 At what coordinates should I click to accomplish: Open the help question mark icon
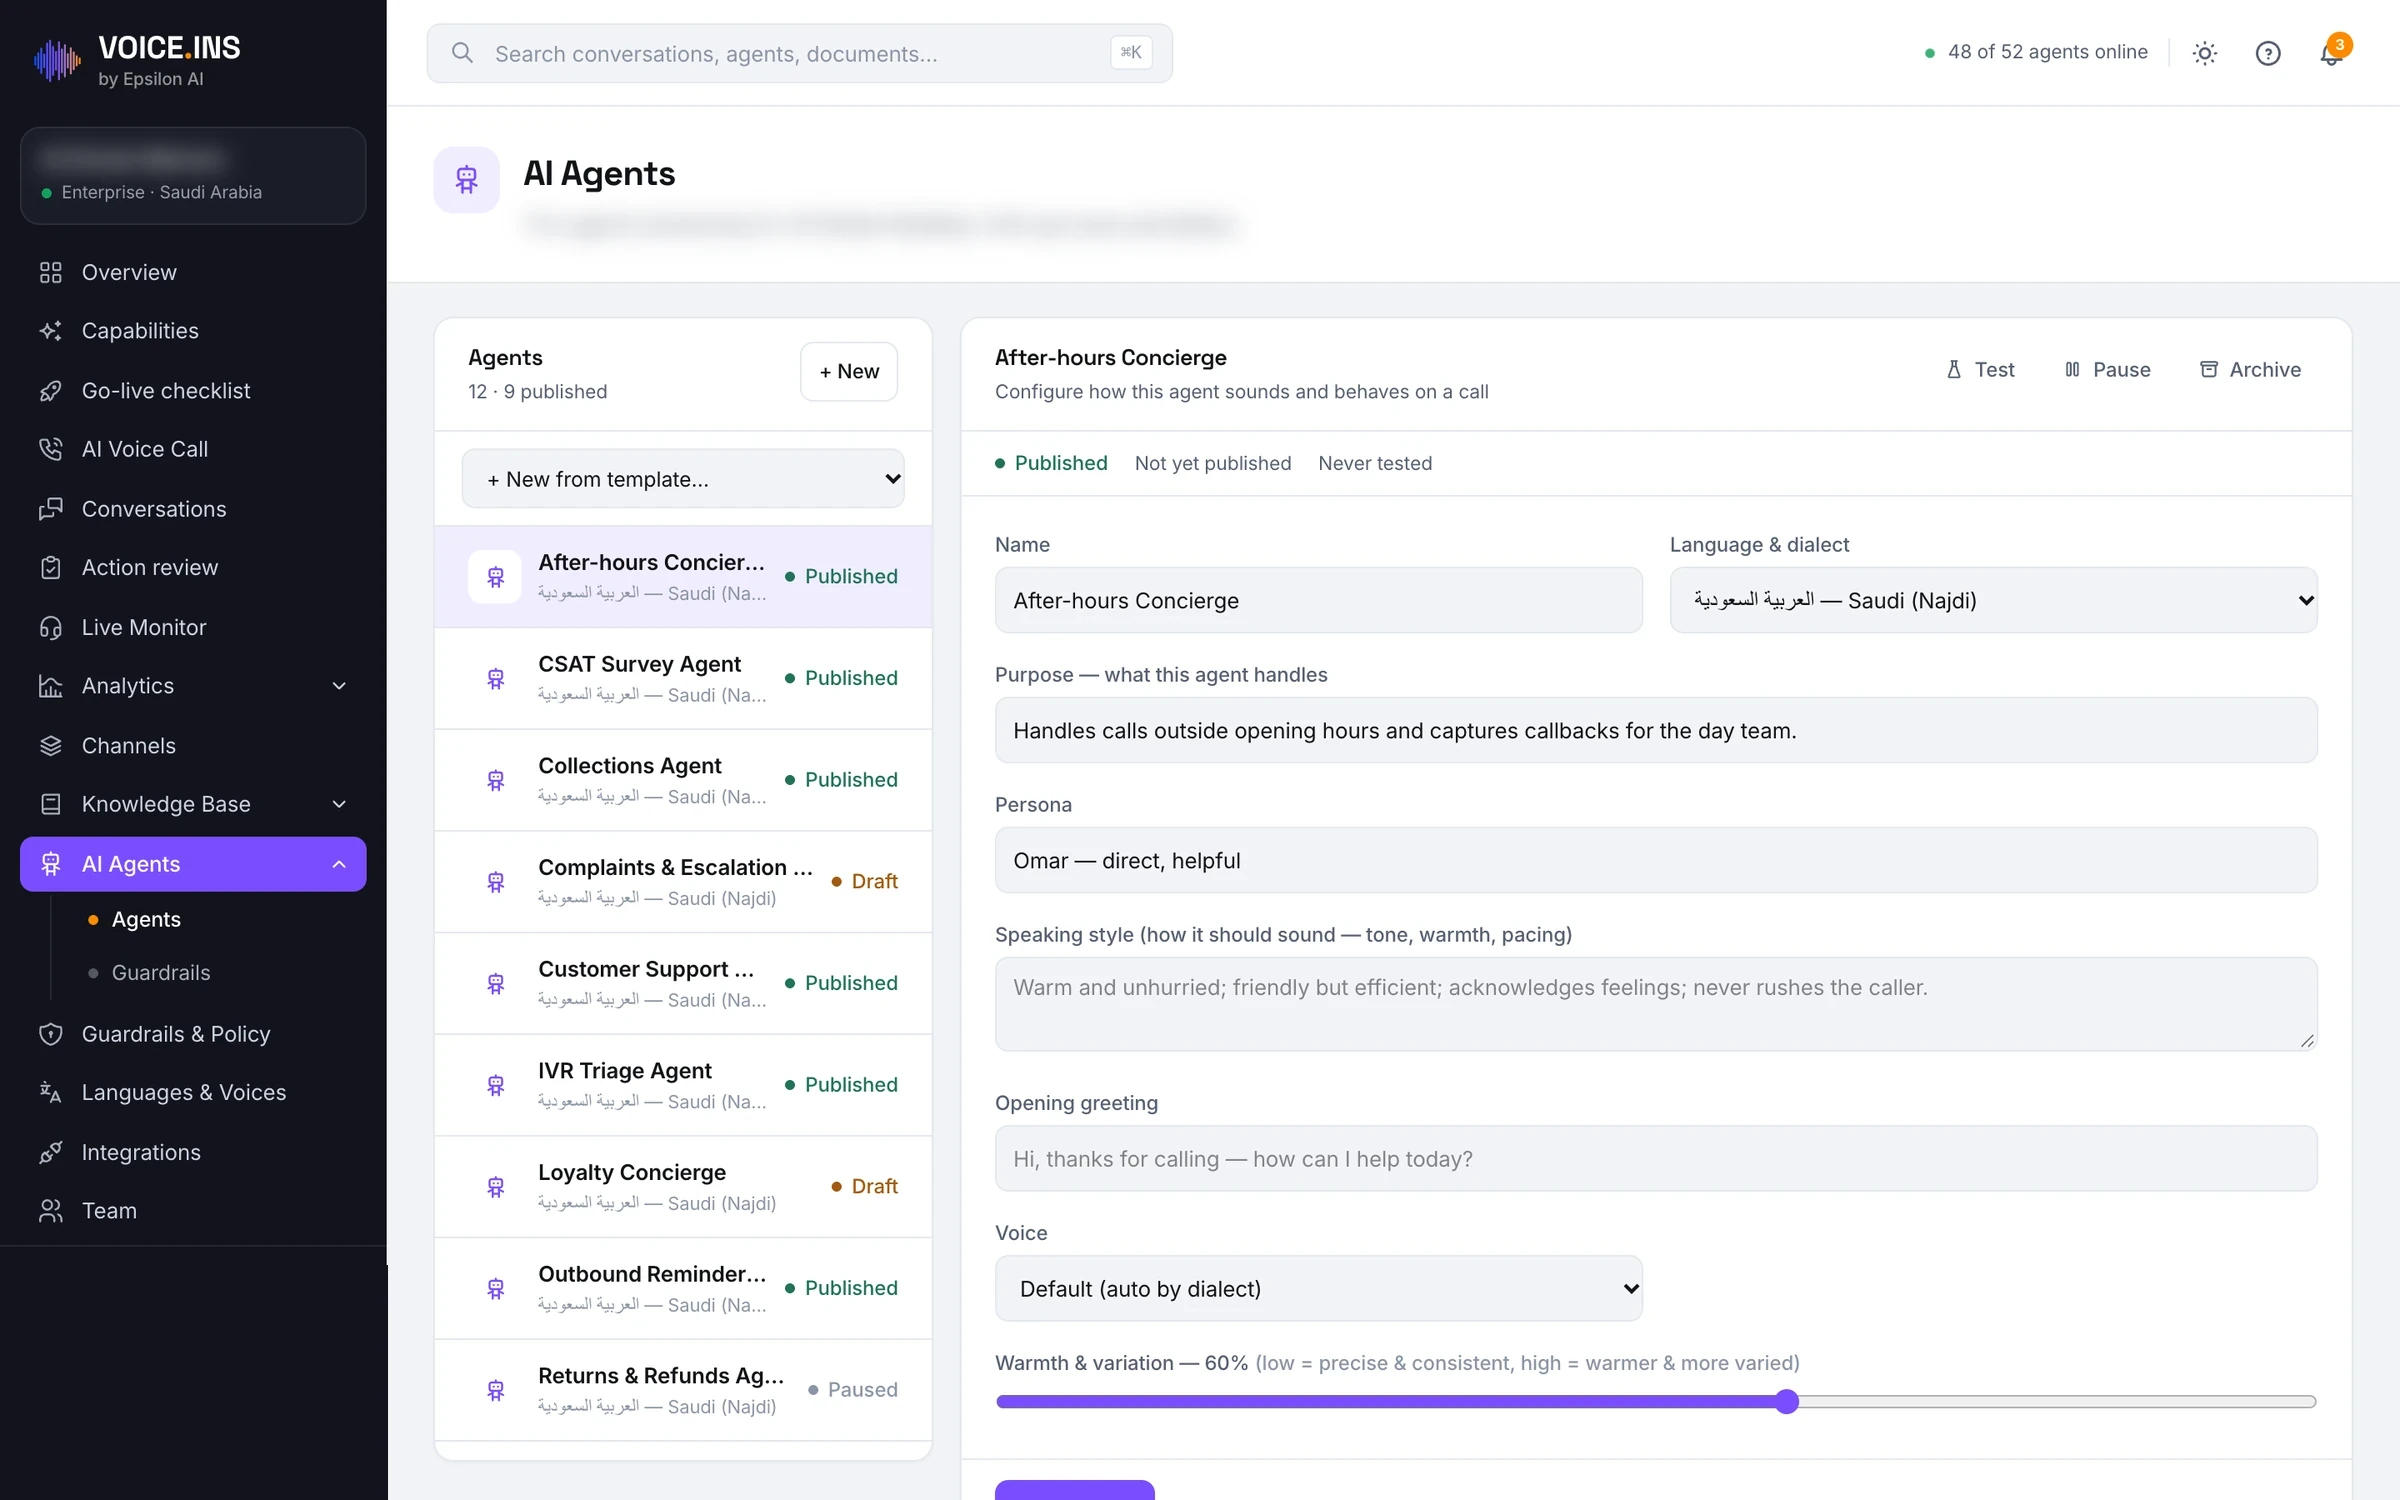2268,53
